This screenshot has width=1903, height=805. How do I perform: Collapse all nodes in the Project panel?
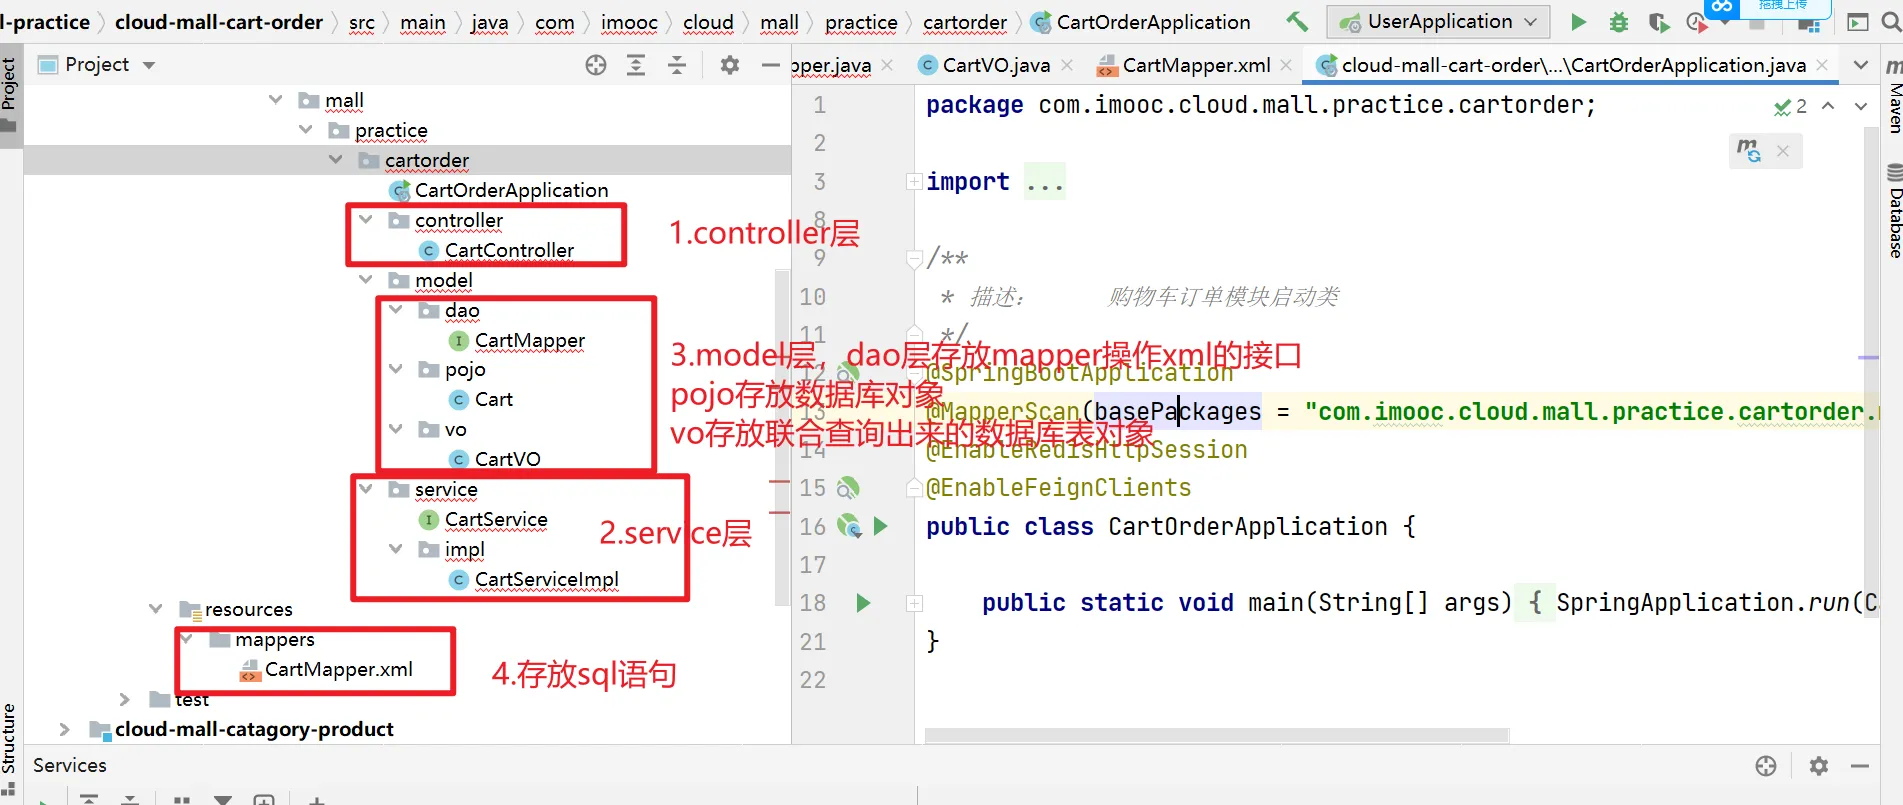click(677, 65)
